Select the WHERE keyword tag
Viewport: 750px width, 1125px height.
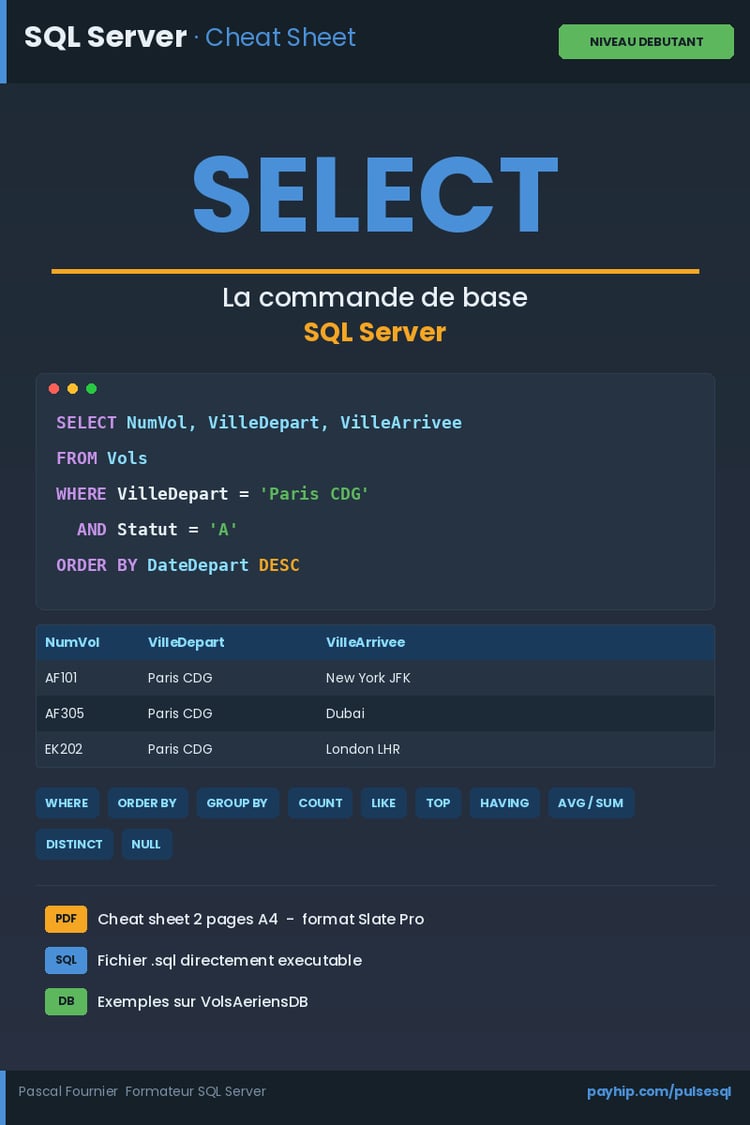[x=67, y=803]
